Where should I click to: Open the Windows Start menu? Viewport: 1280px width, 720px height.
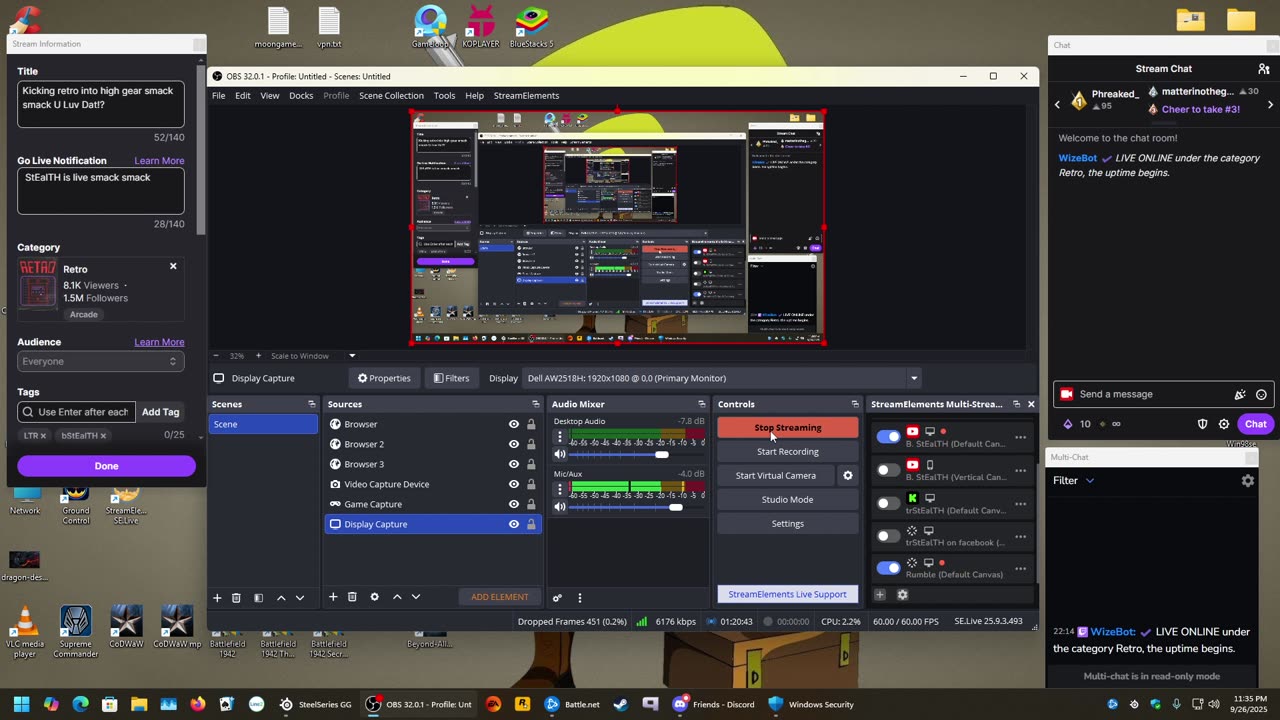(x=21, y=704)
